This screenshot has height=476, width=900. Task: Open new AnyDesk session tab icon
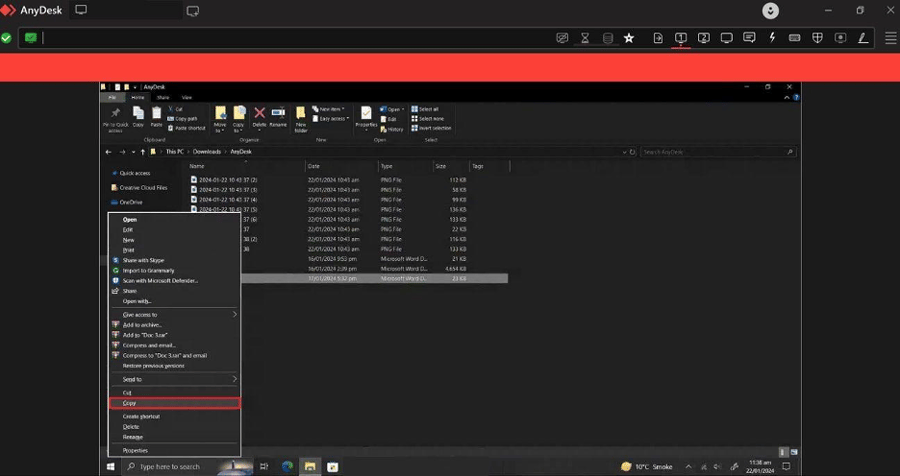[x=193, y=10]
